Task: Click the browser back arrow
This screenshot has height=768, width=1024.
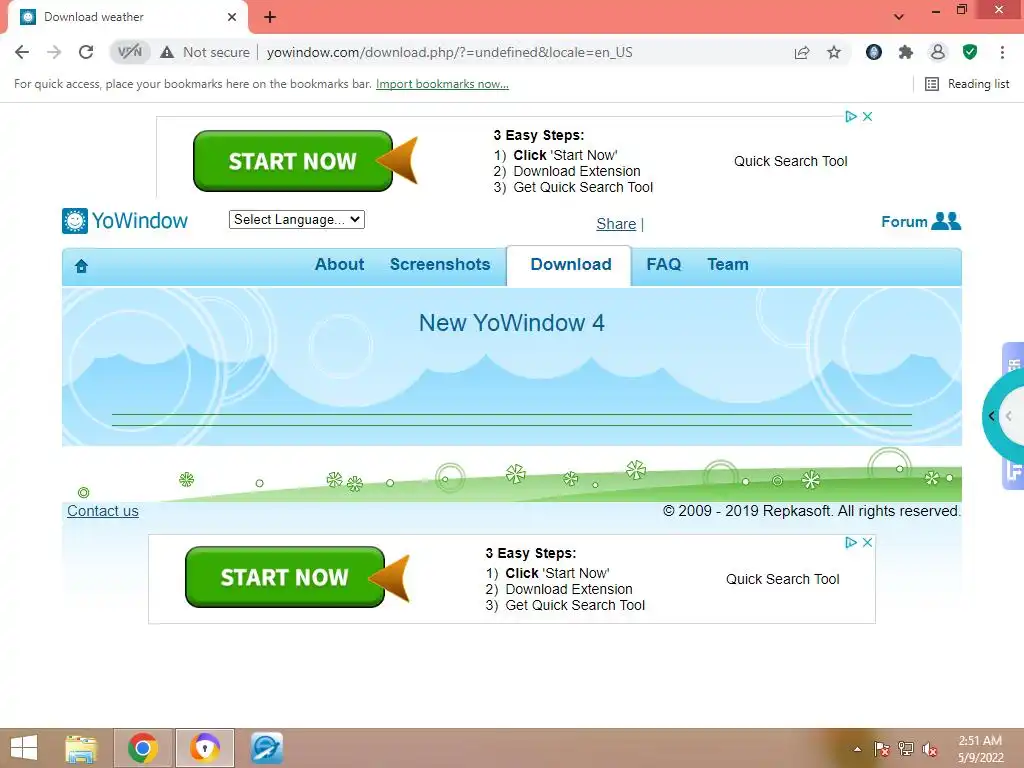Action: click(22, 52)
